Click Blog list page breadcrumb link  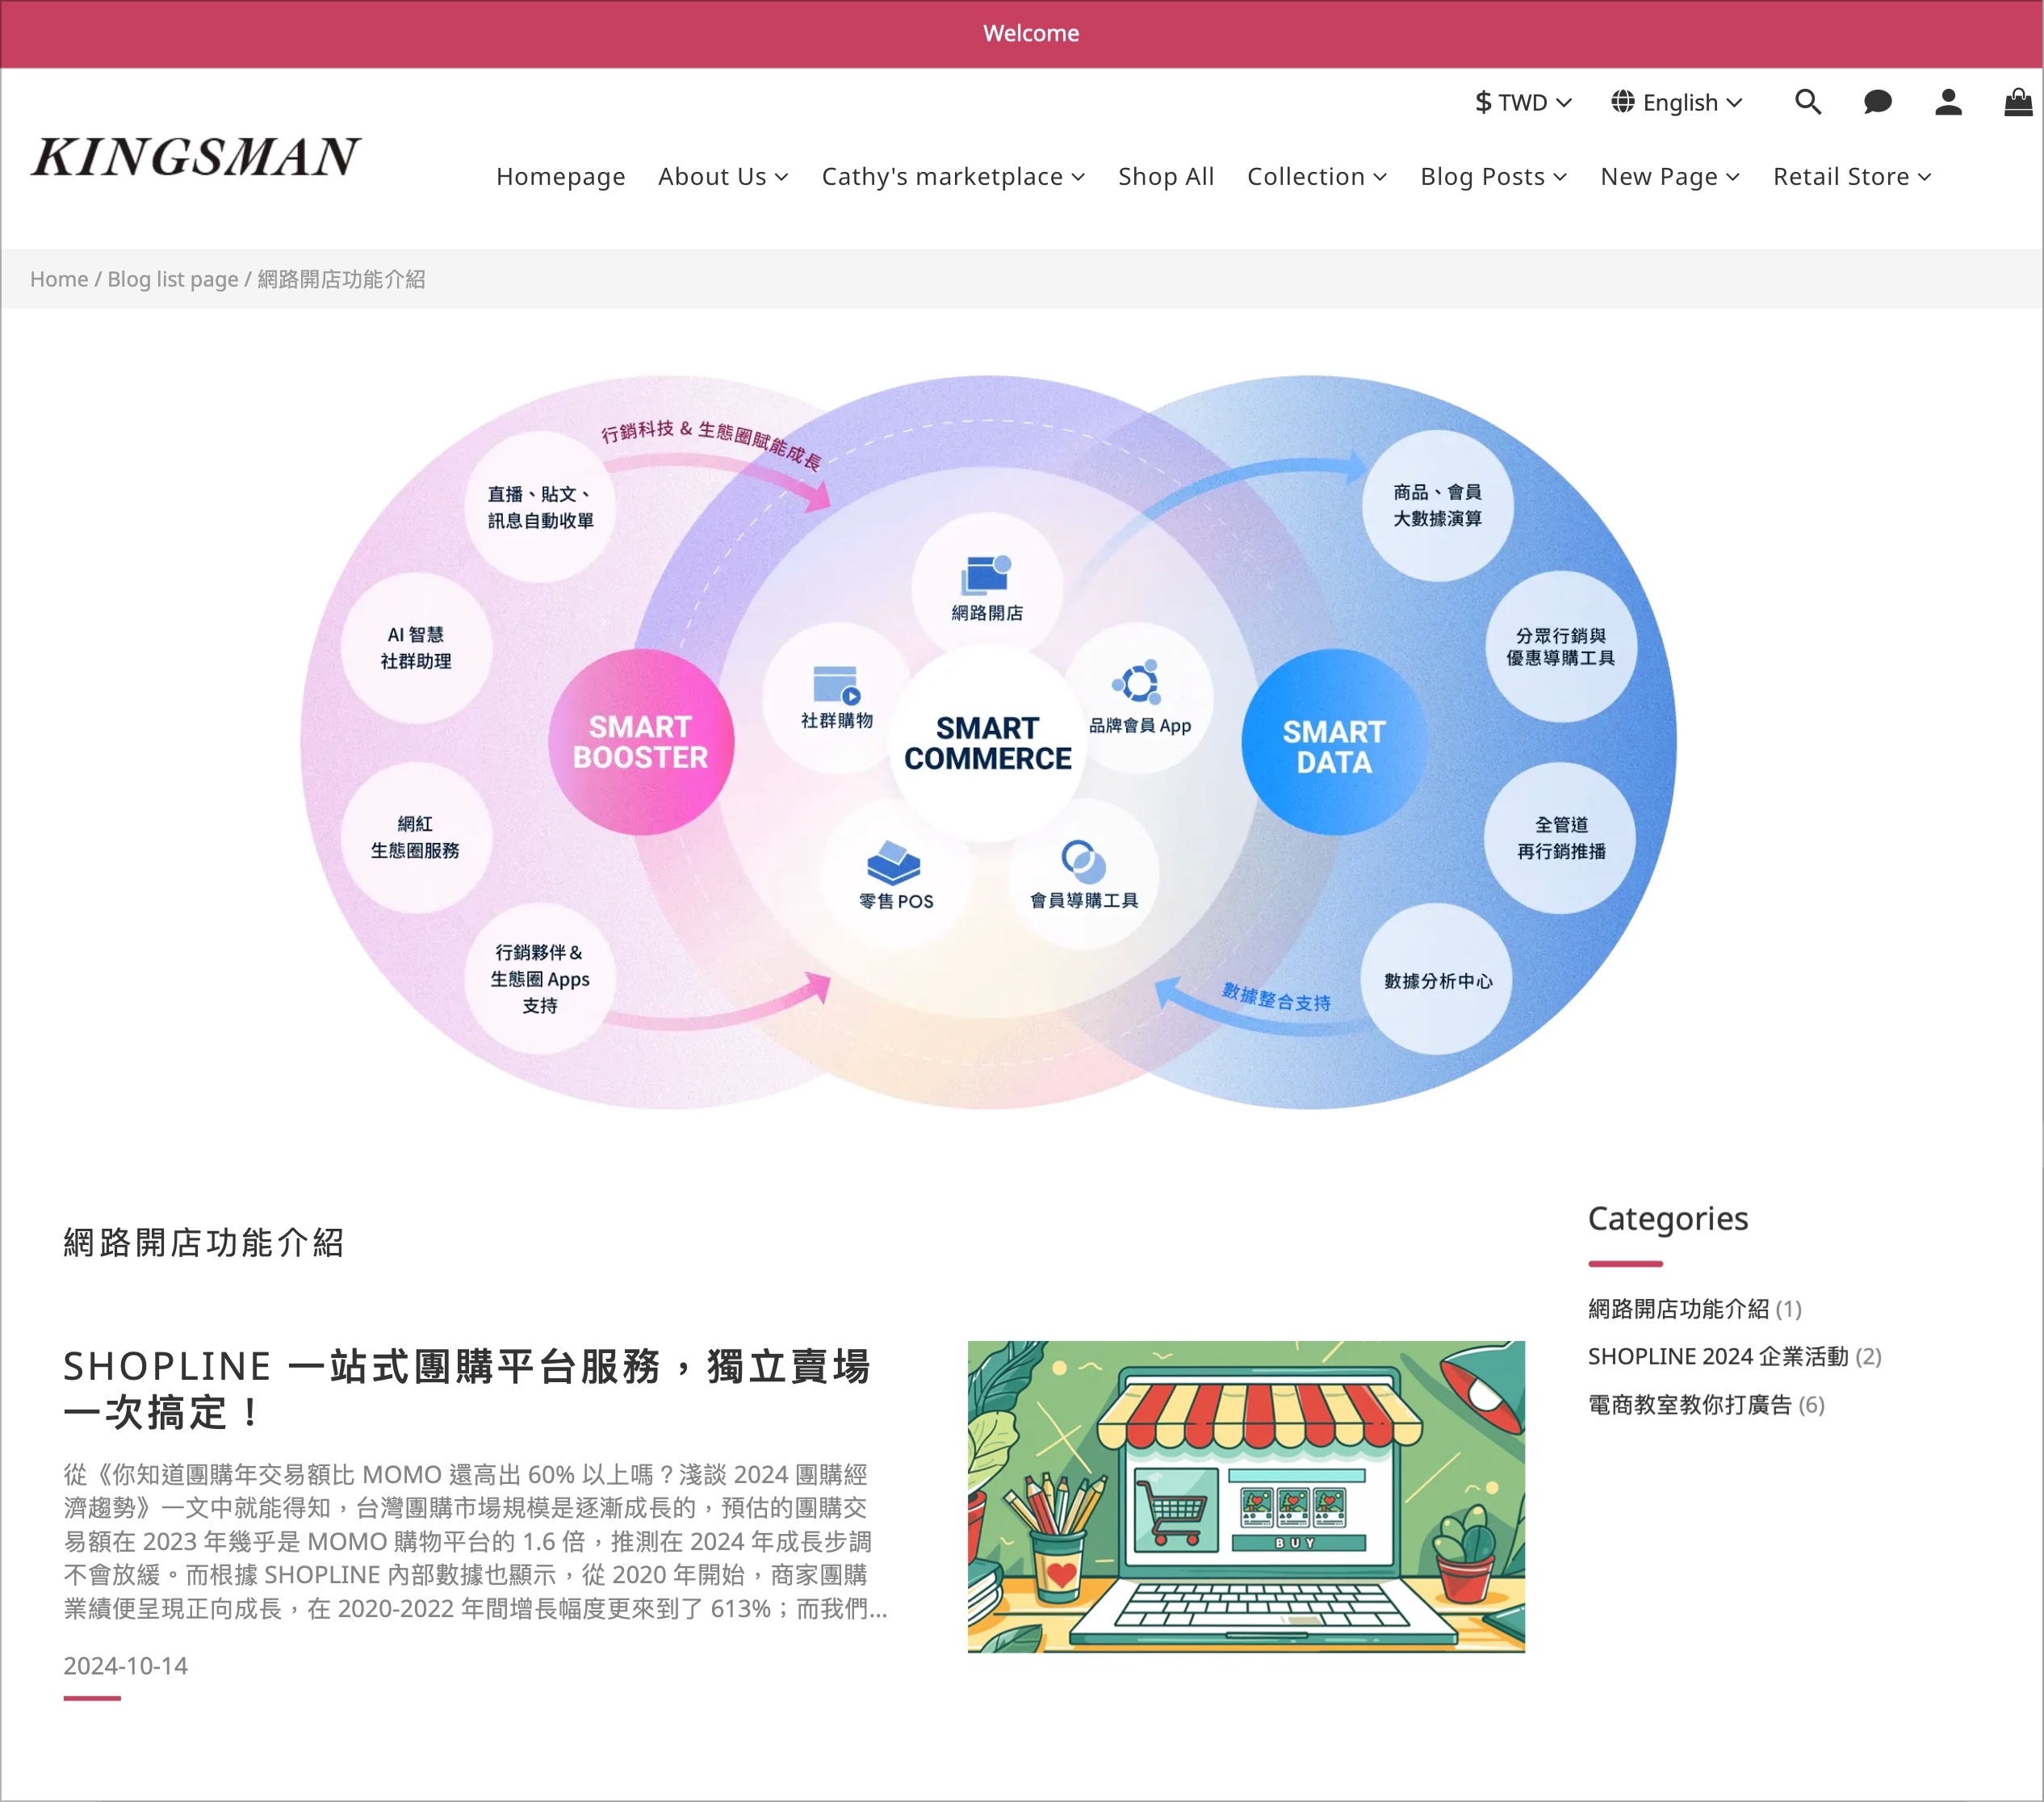pyautogui.click(x=173, y=279)
